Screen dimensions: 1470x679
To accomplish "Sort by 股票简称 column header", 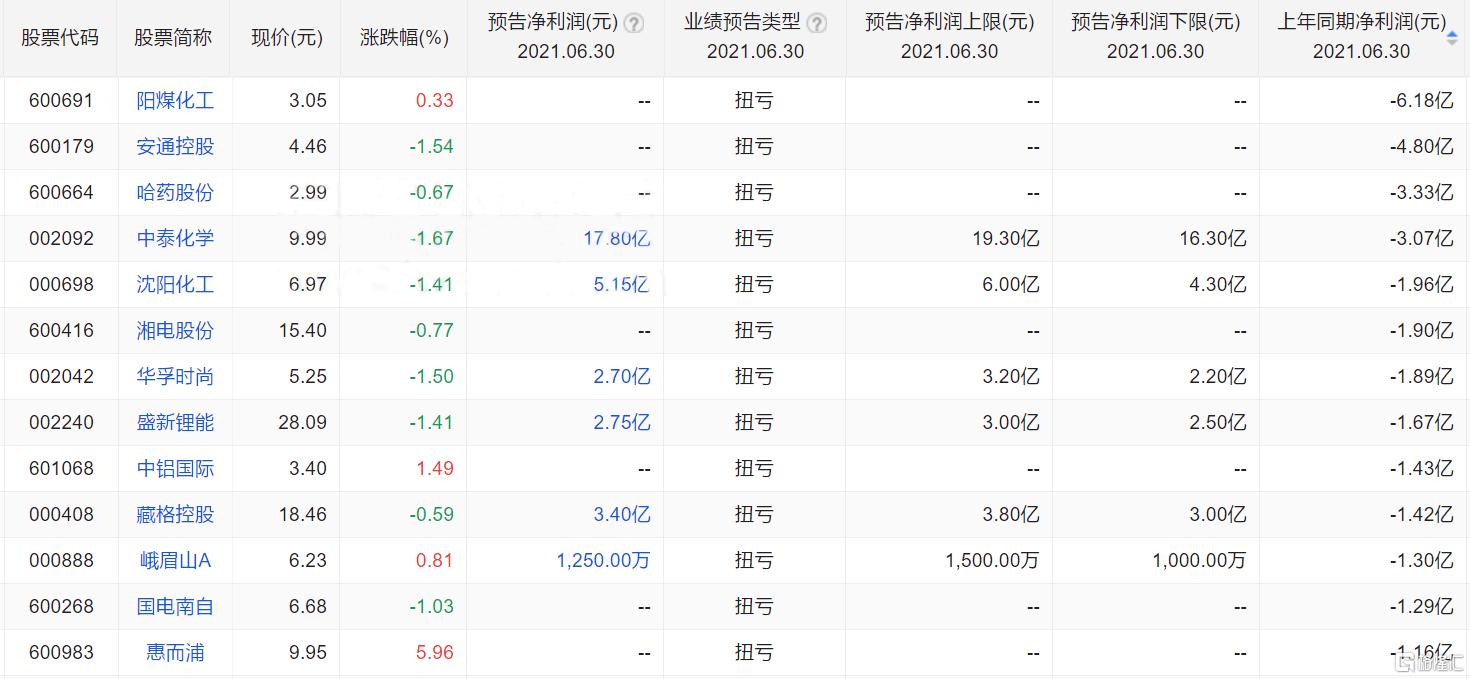I will coord(173,38).
